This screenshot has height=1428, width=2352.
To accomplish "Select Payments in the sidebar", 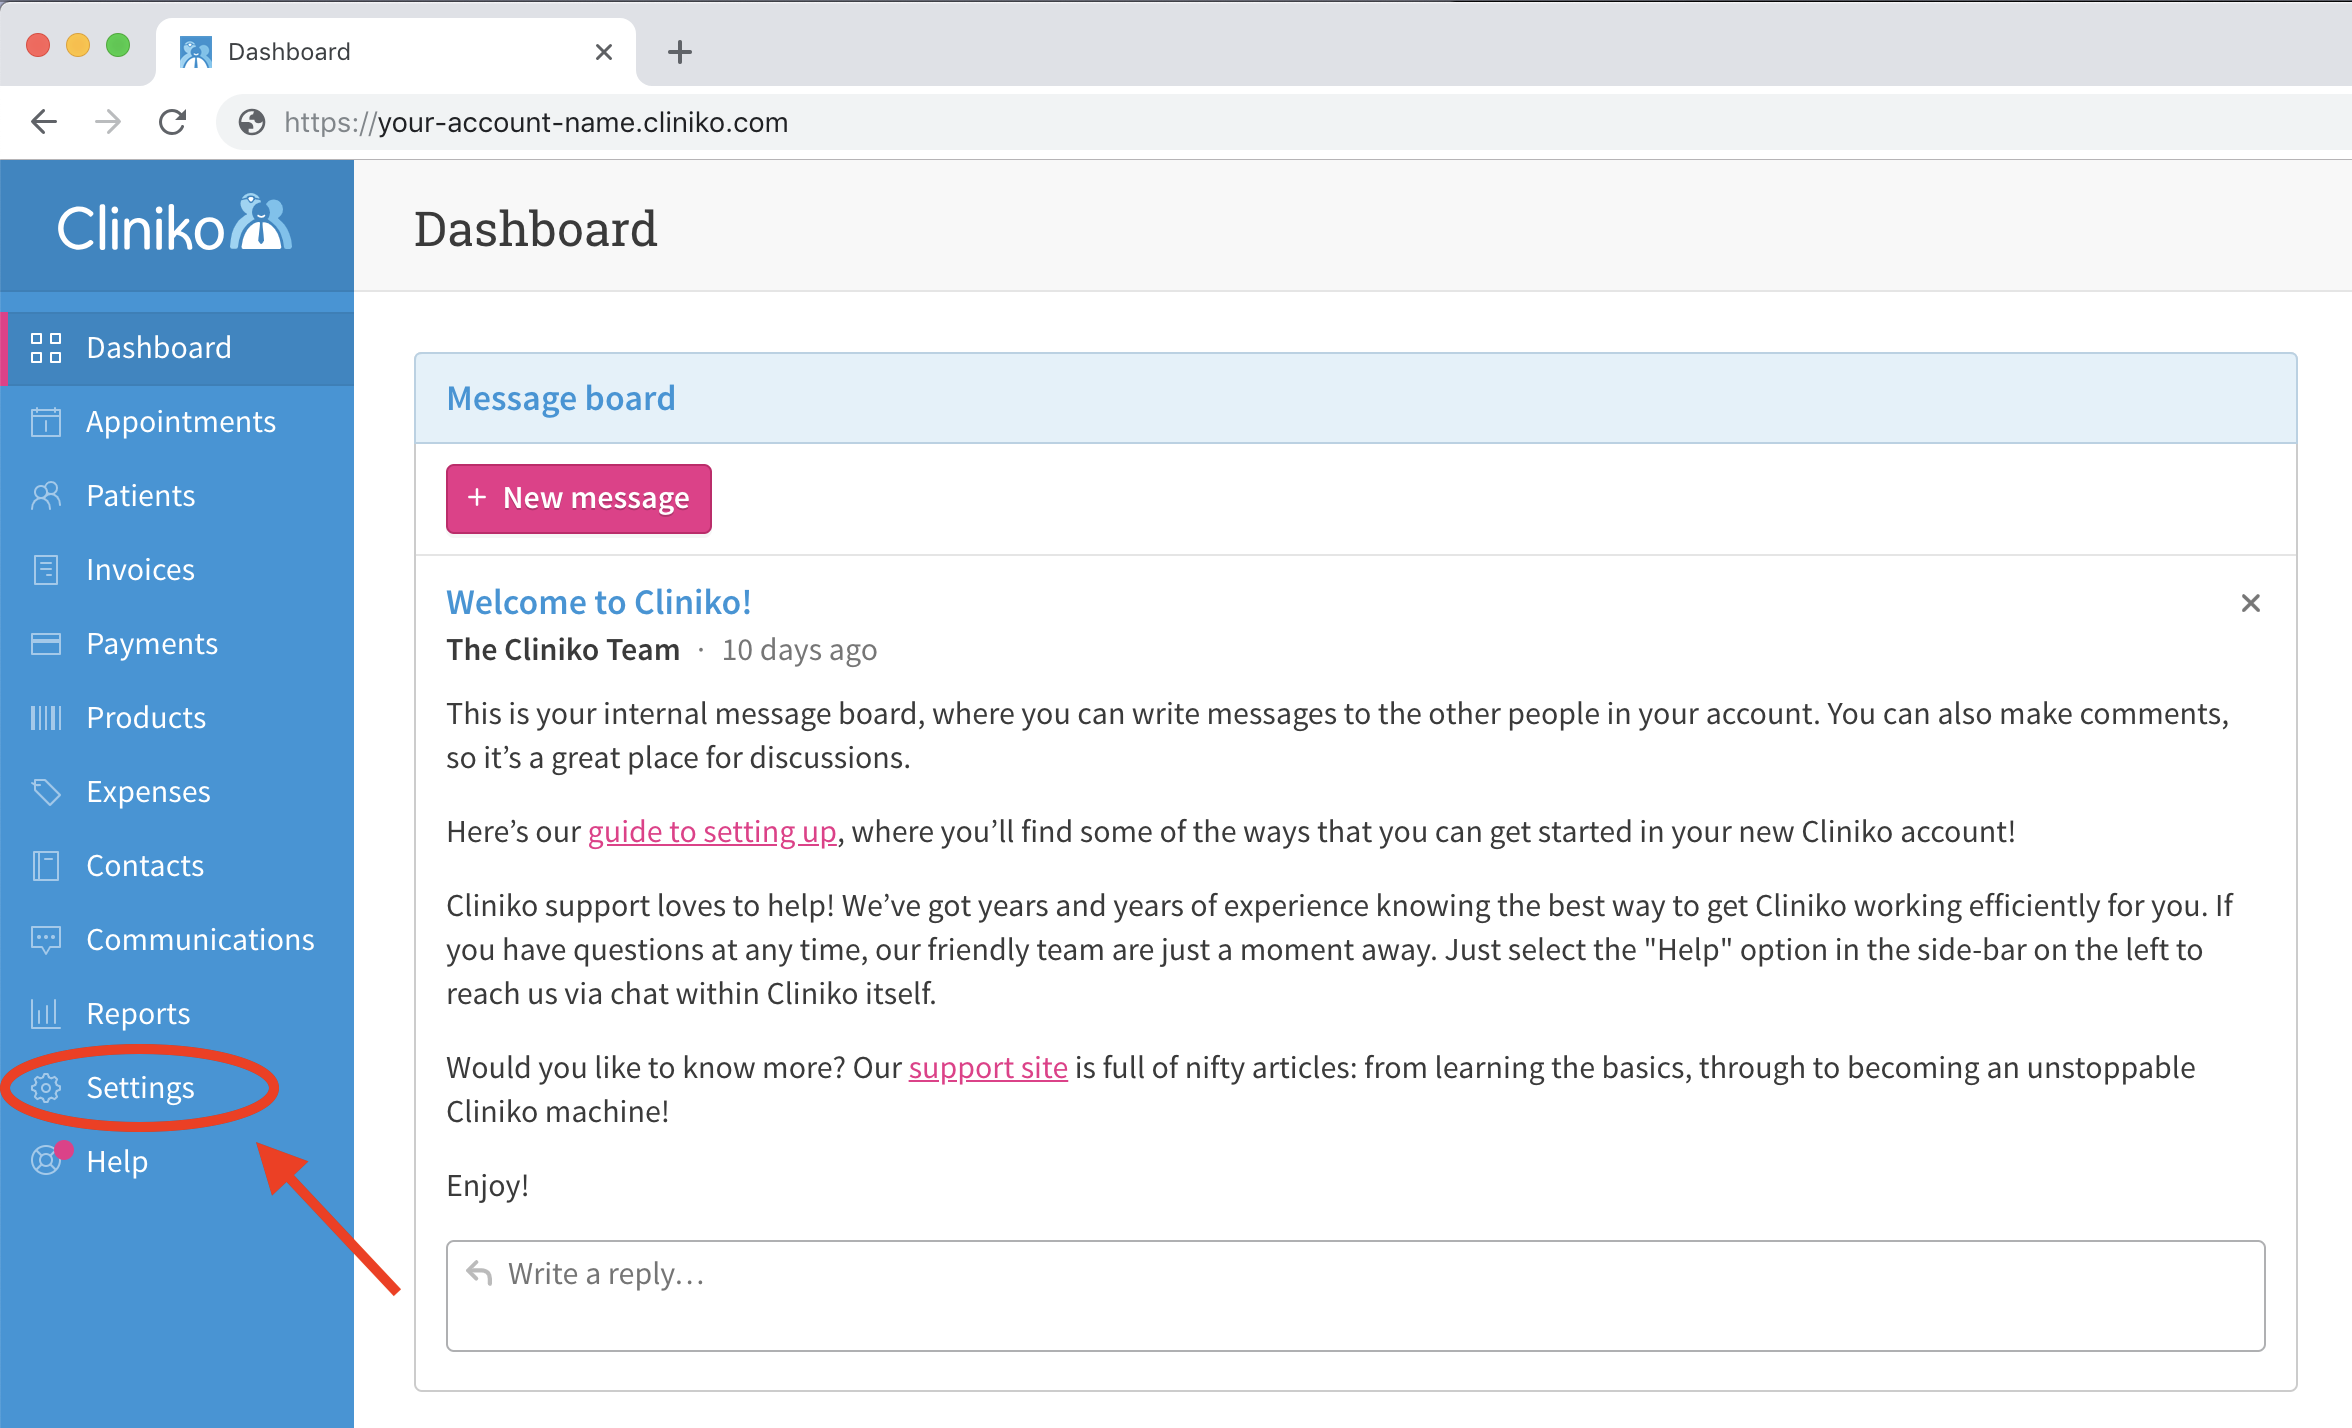I will [x=177, y=644].
